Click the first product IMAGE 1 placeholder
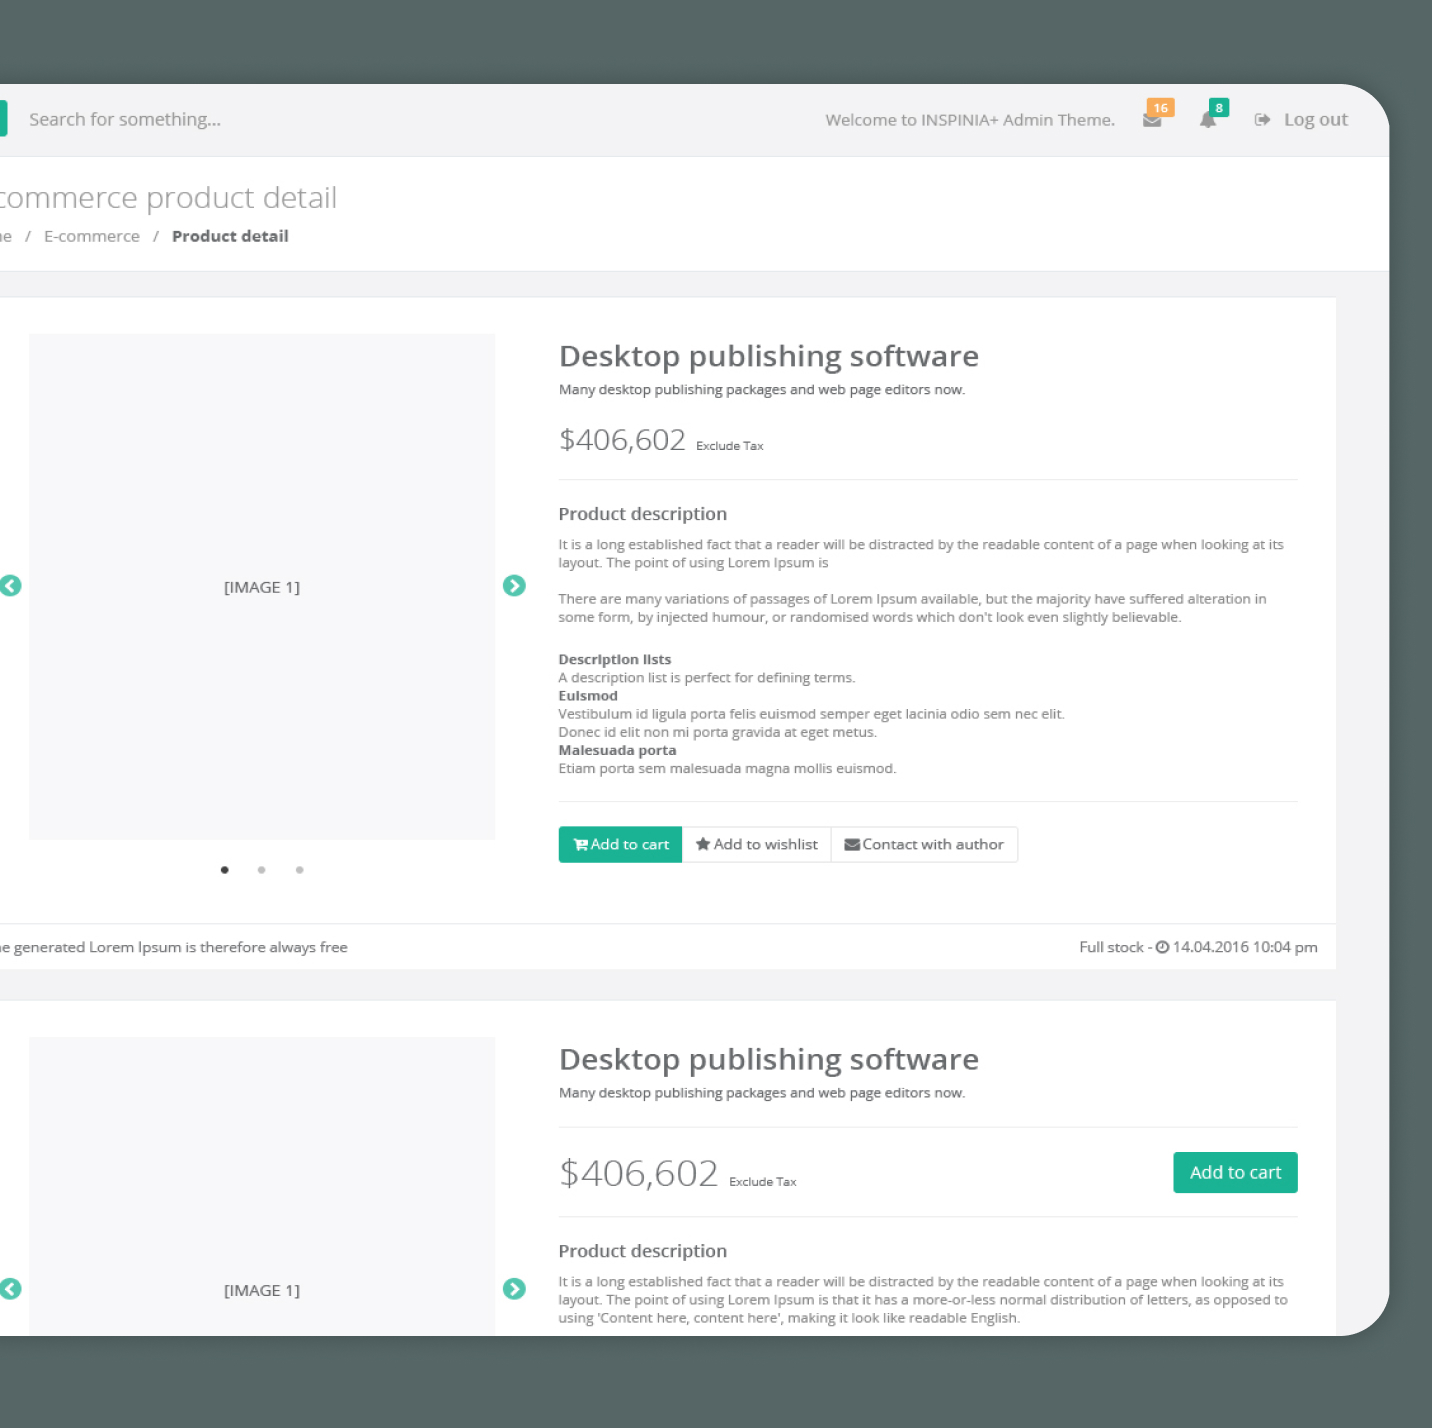This screenshot has width=1432, height=1428. click(x=262, y=587)
